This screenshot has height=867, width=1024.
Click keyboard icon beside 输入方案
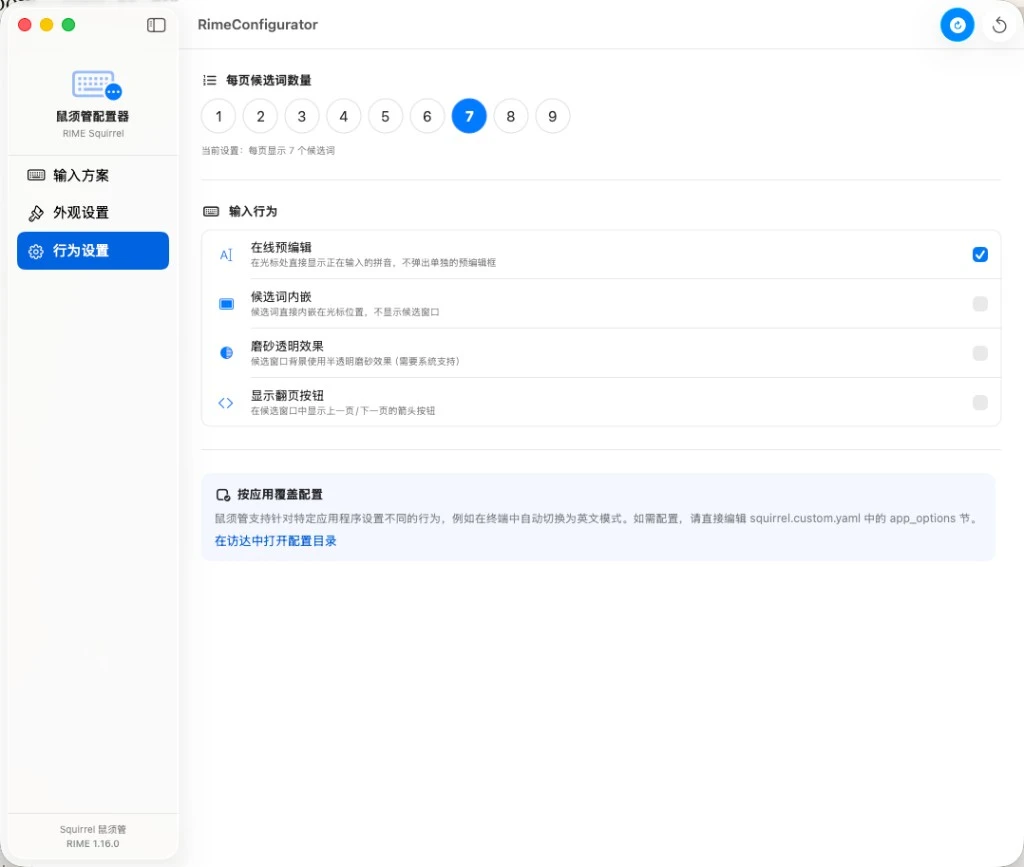(36, 175)
